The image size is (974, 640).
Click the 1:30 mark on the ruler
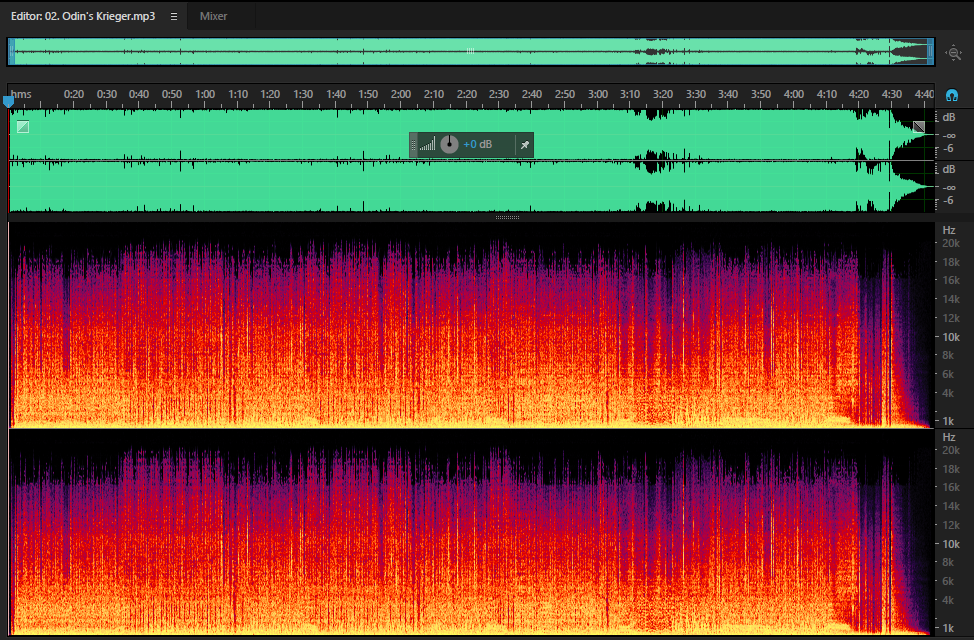(303, 94)
